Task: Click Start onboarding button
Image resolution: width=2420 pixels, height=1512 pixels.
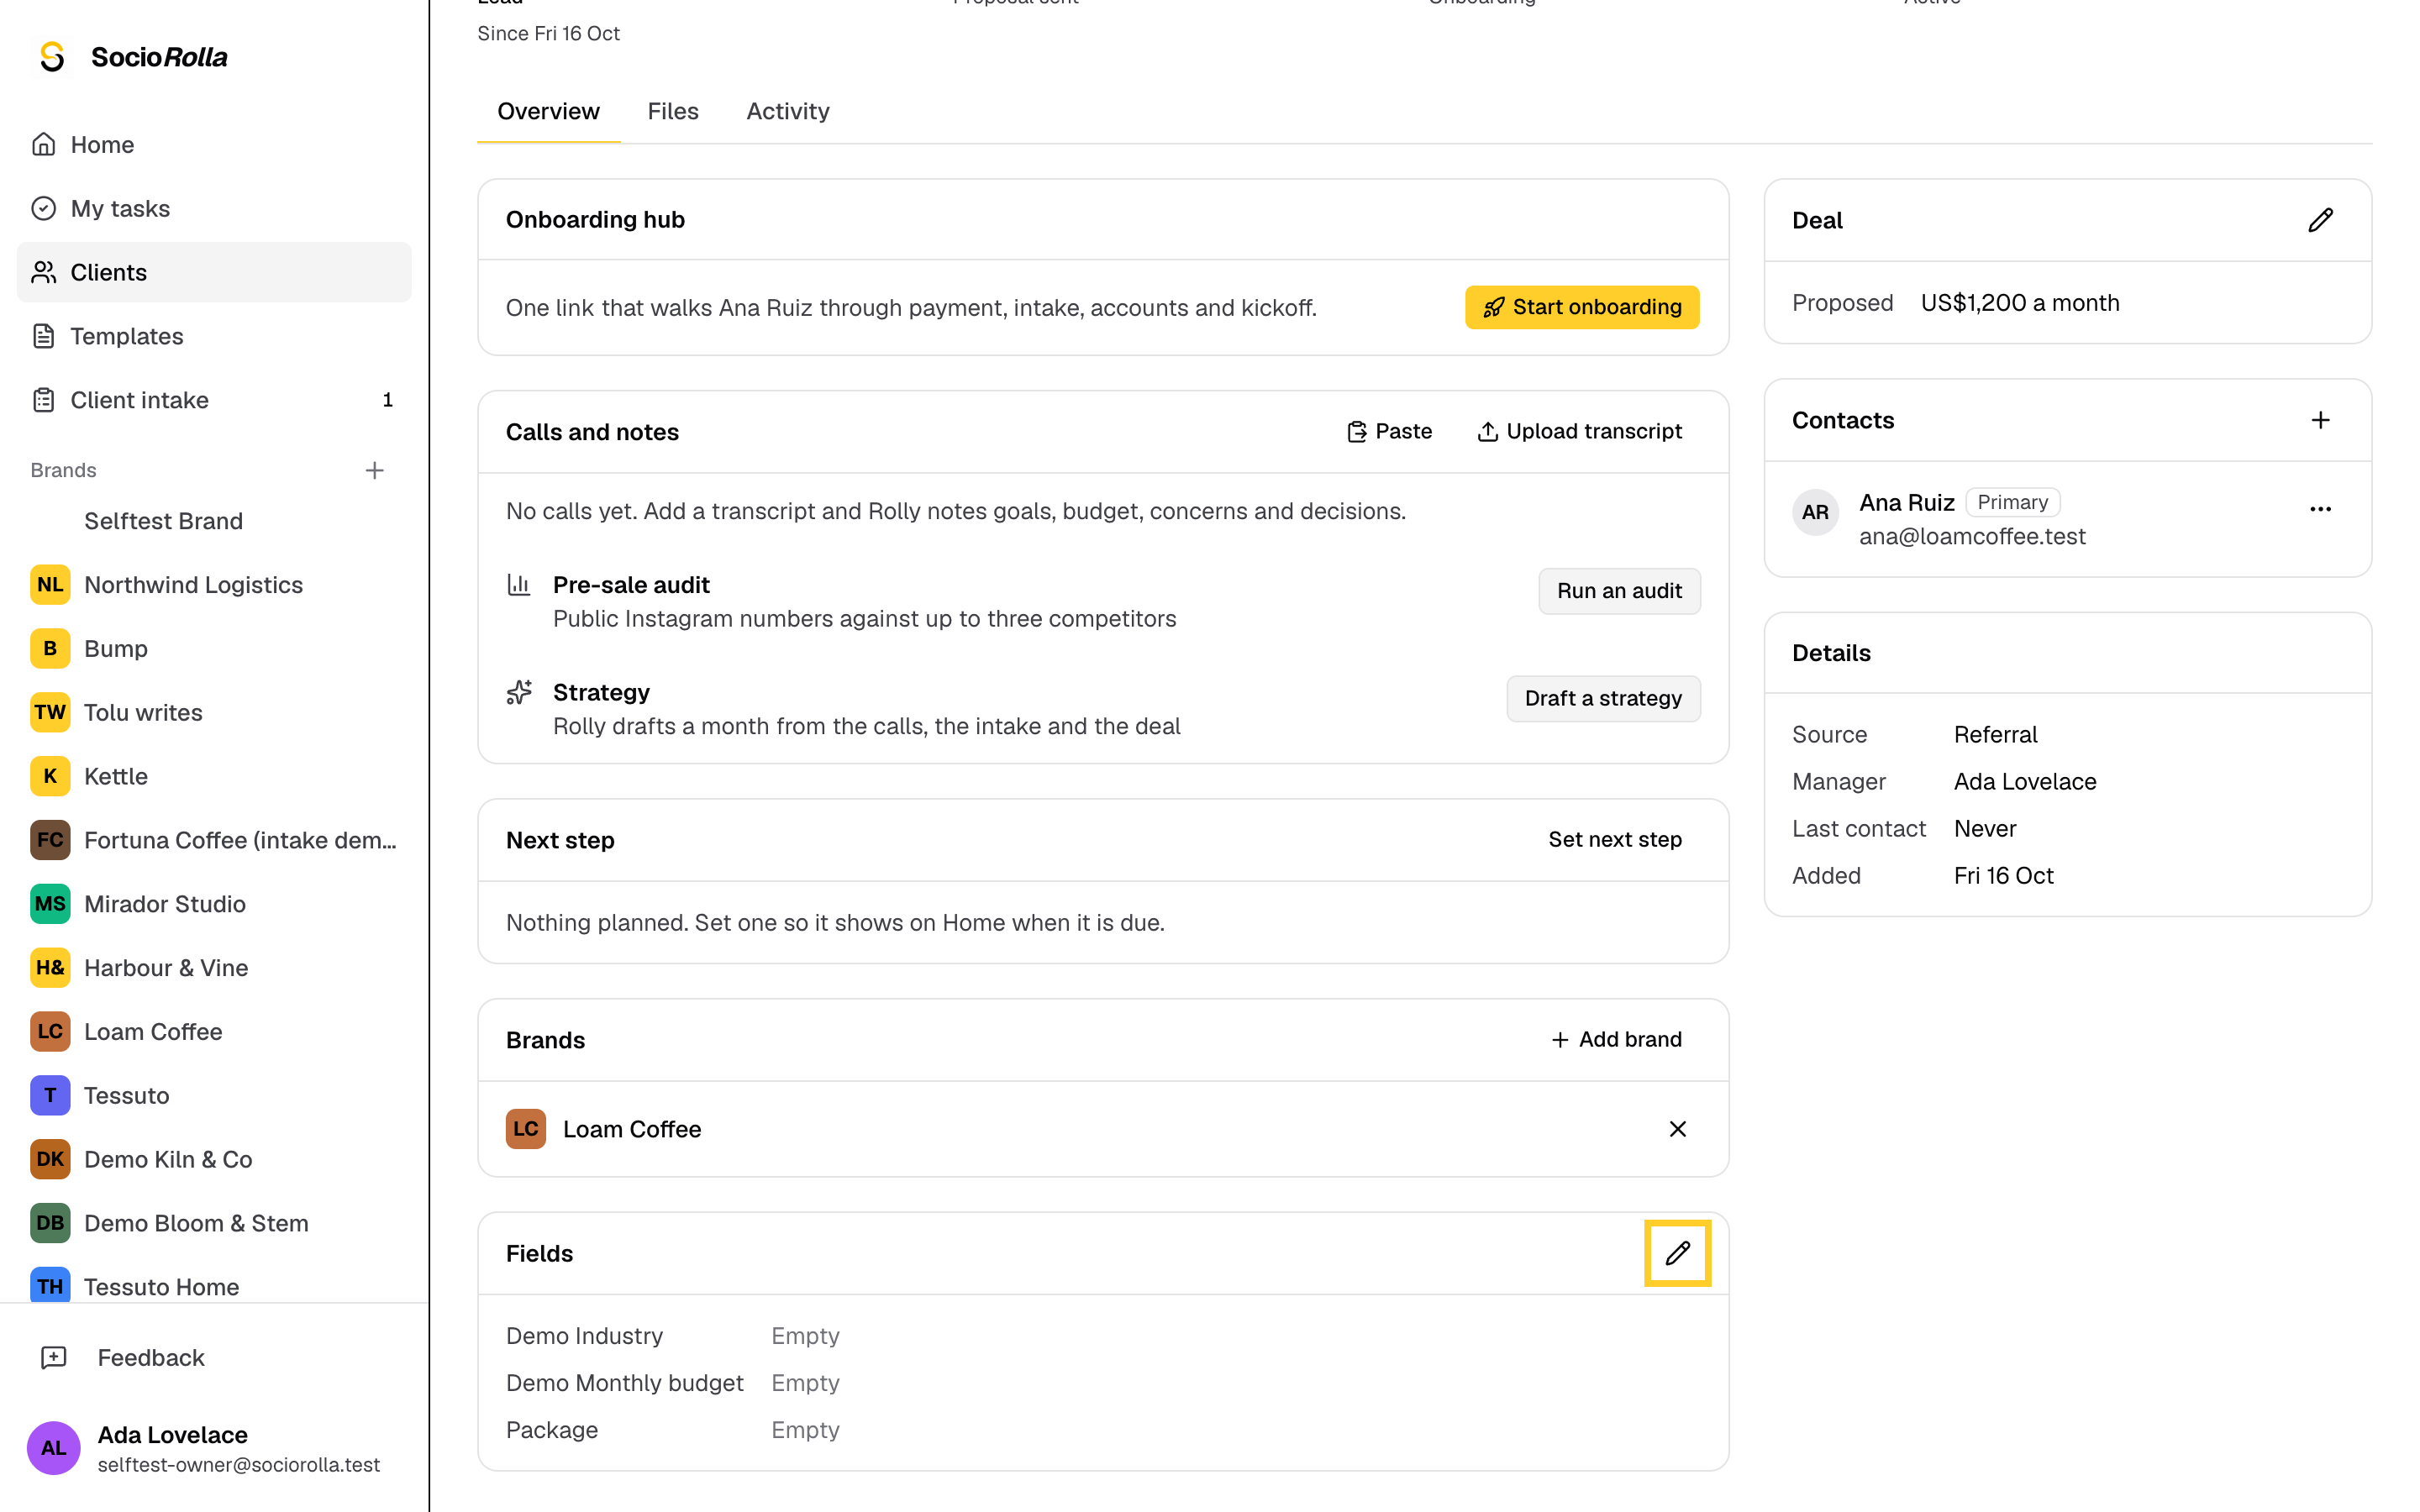Action: 1581,307
